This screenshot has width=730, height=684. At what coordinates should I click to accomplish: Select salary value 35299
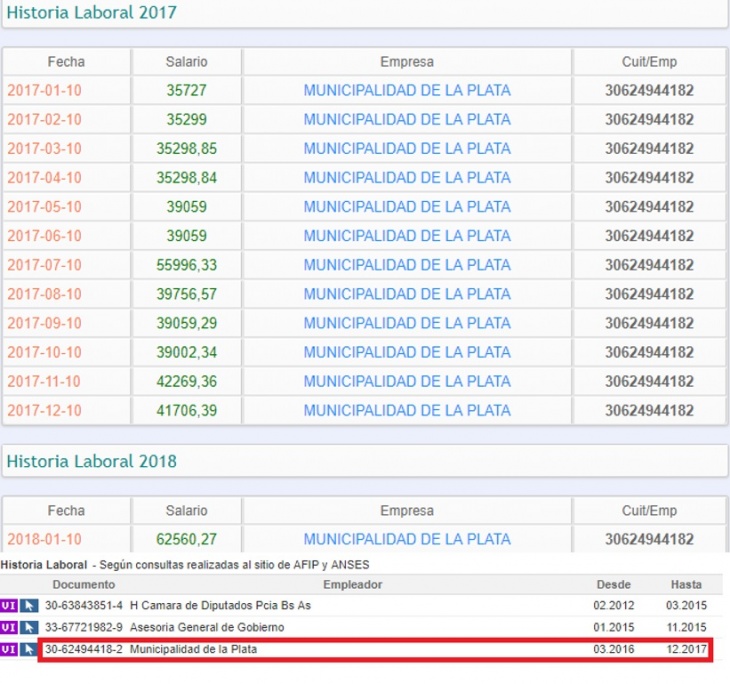(x=186, y=119)
